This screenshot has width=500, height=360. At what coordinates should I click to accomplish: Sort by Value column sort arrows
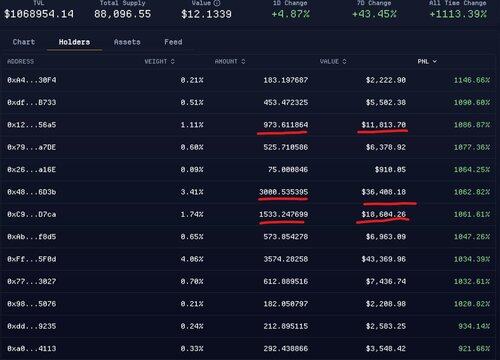point(344,61)
